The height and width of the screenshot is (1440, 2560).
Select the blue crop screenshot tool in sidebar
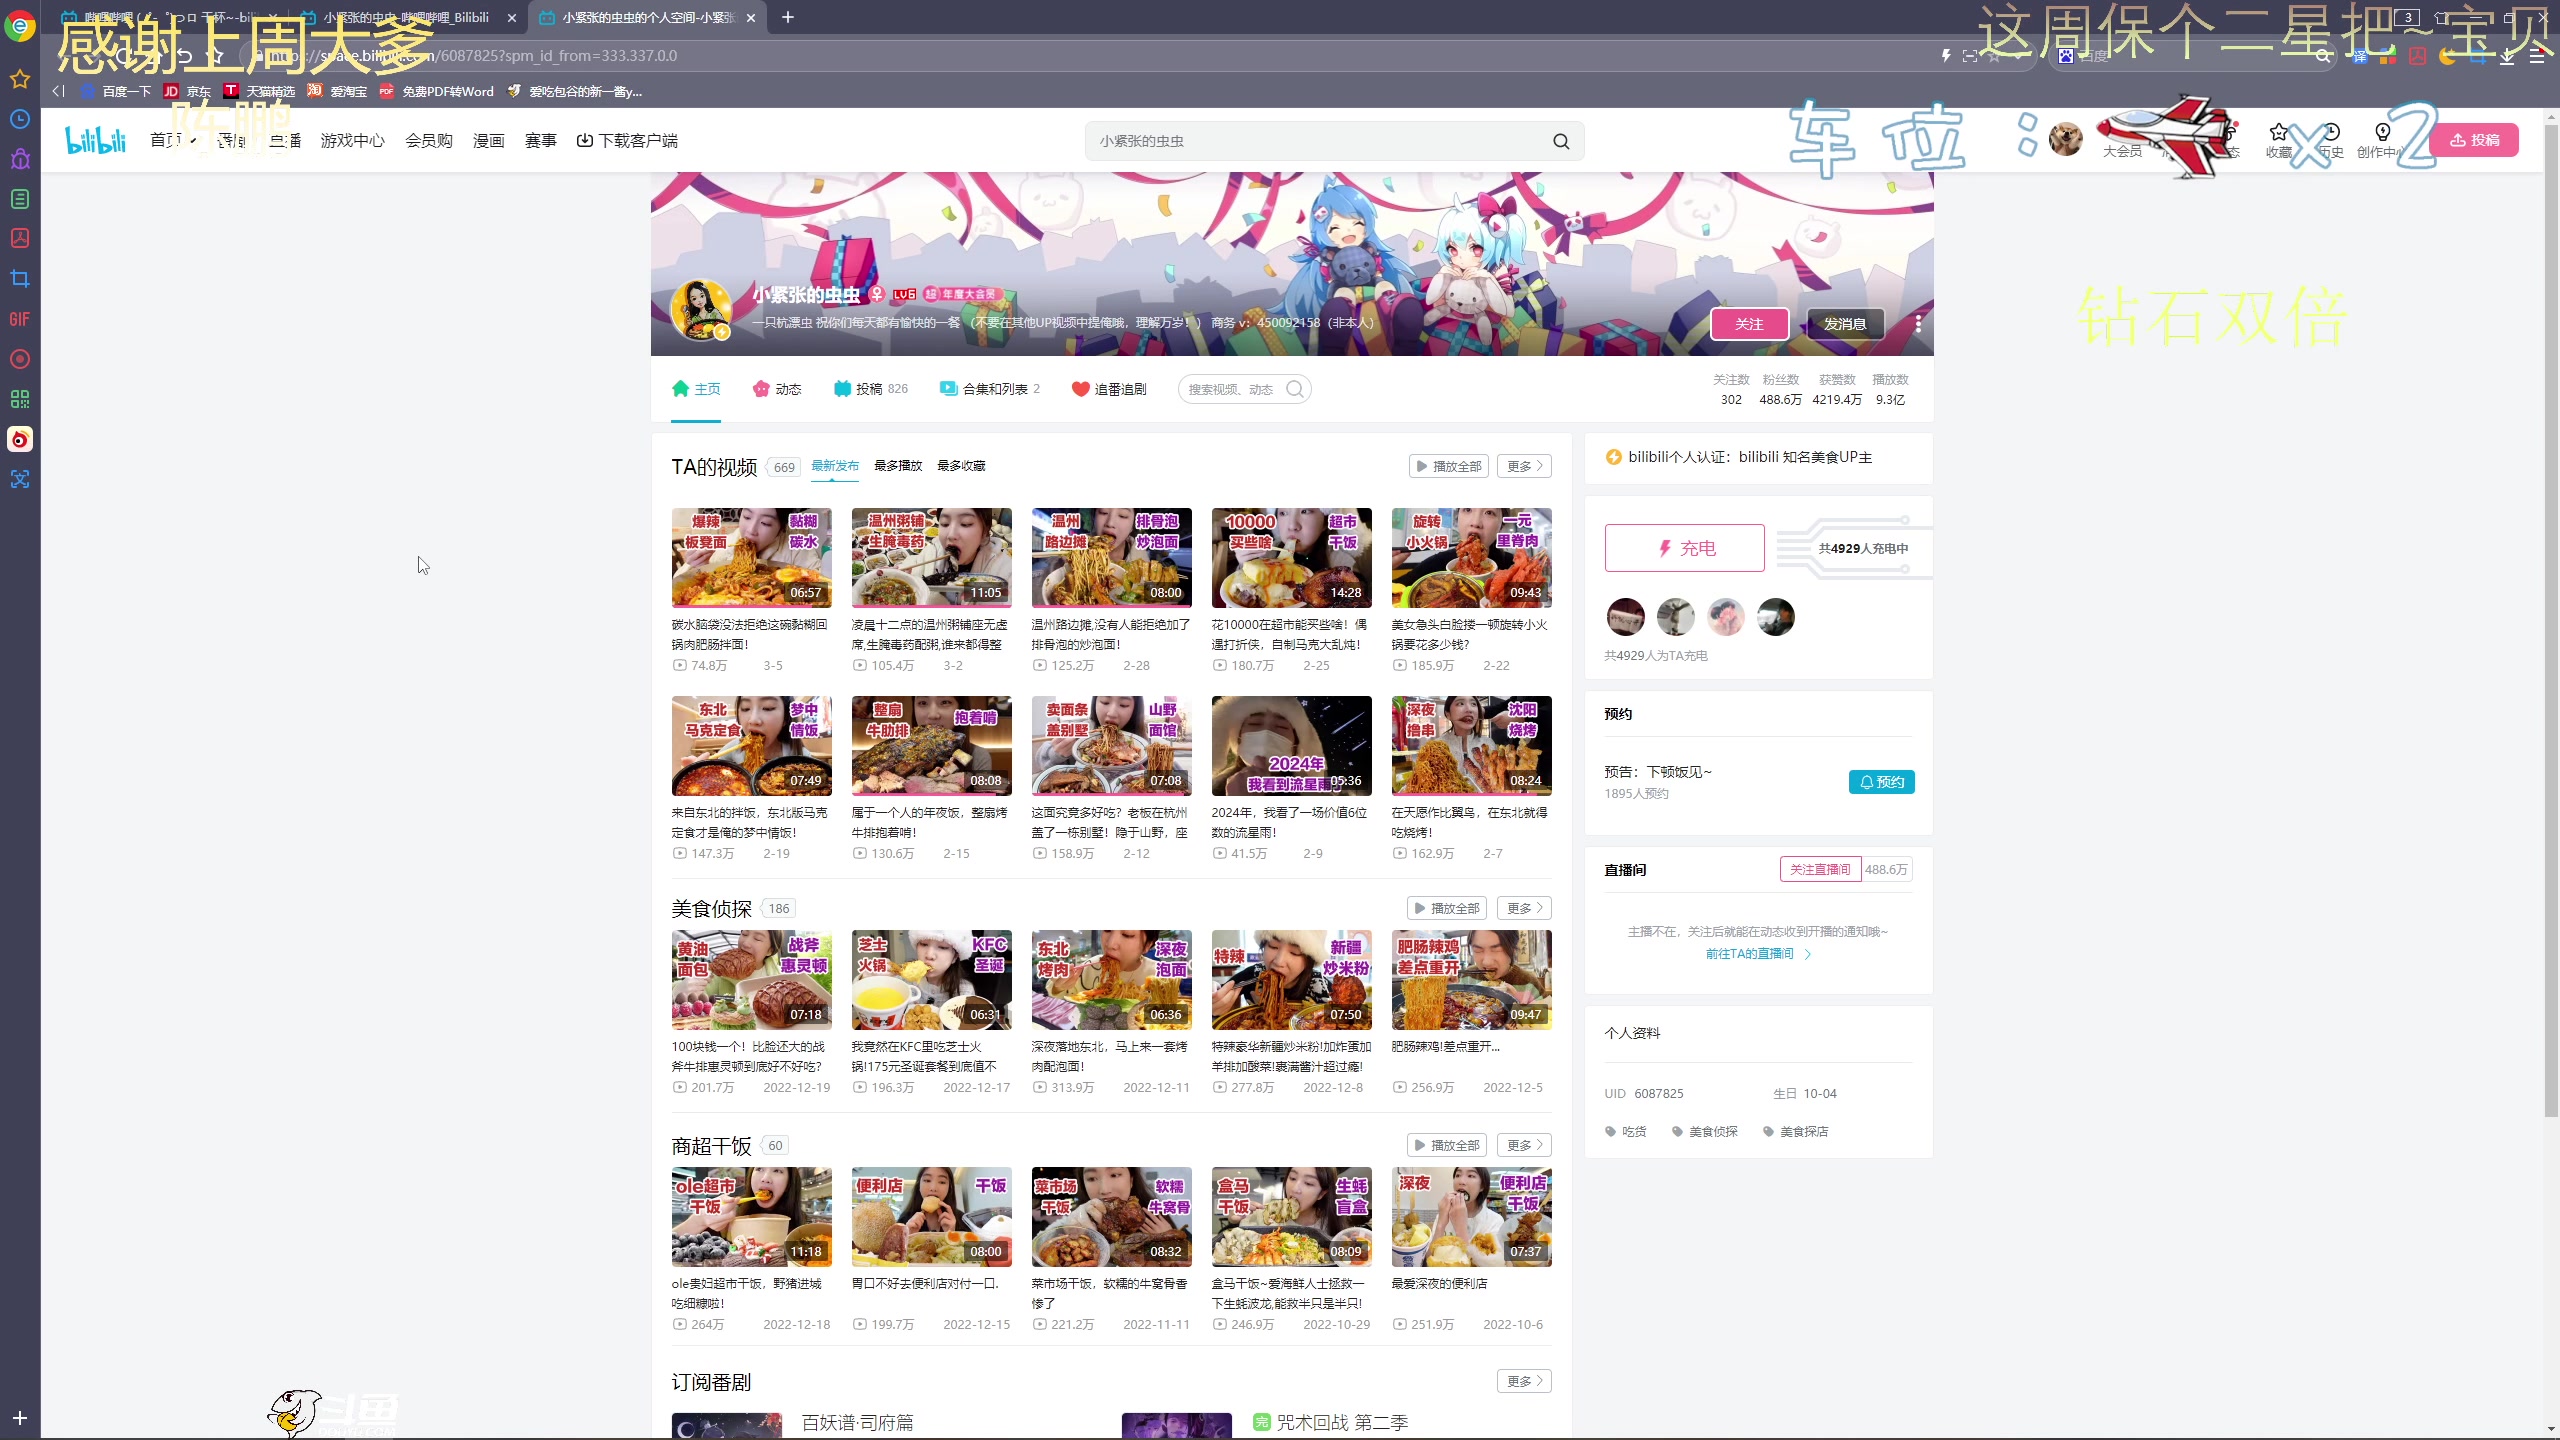coord(20,279)
